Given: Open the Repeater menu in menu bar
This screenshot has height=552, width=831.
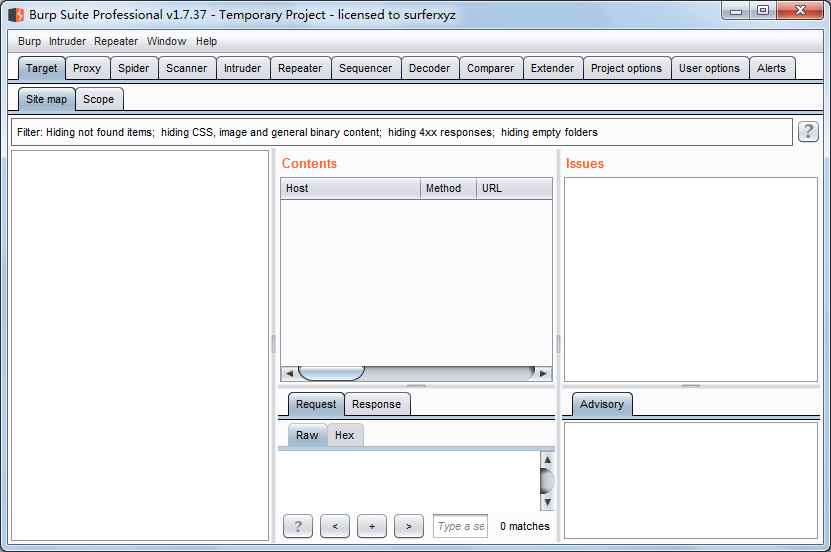Looking at the screenshot, I should tap(116, 41).
